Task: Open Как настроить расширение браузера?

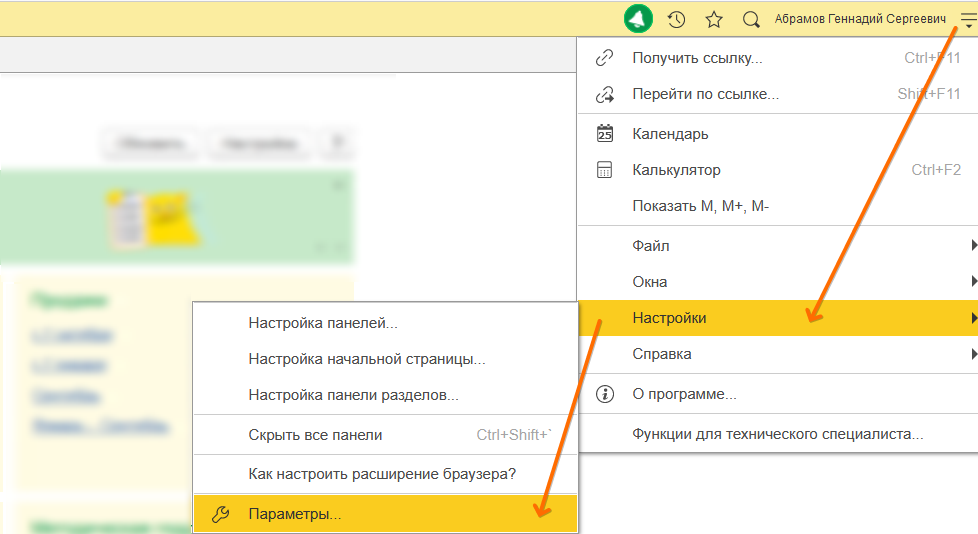Action: pos(385,474)
